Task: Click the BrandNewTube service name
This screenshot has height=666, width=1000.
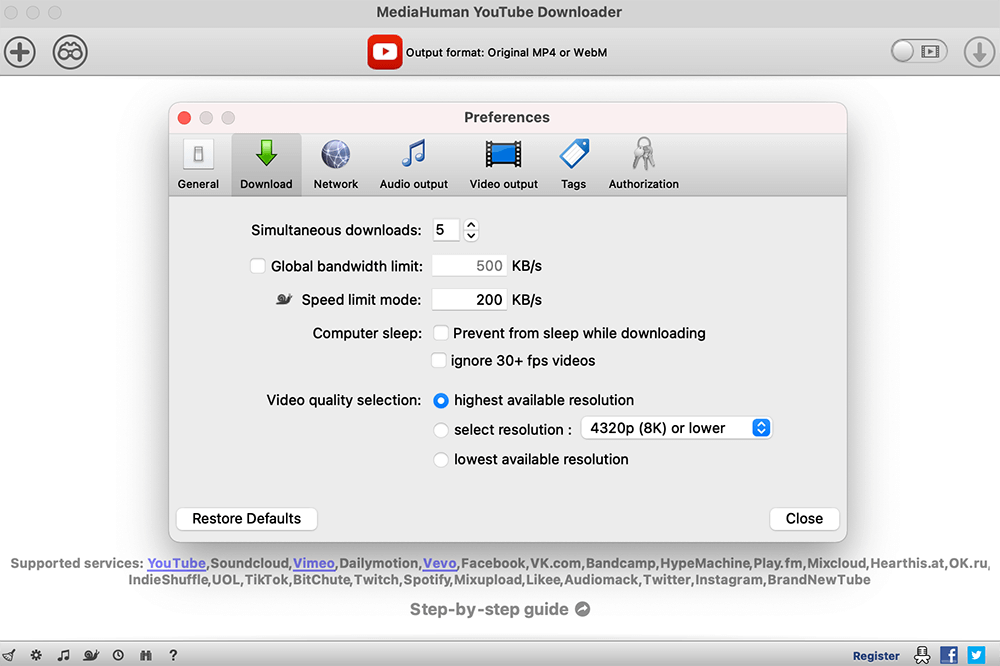Action: click(819, 580)
